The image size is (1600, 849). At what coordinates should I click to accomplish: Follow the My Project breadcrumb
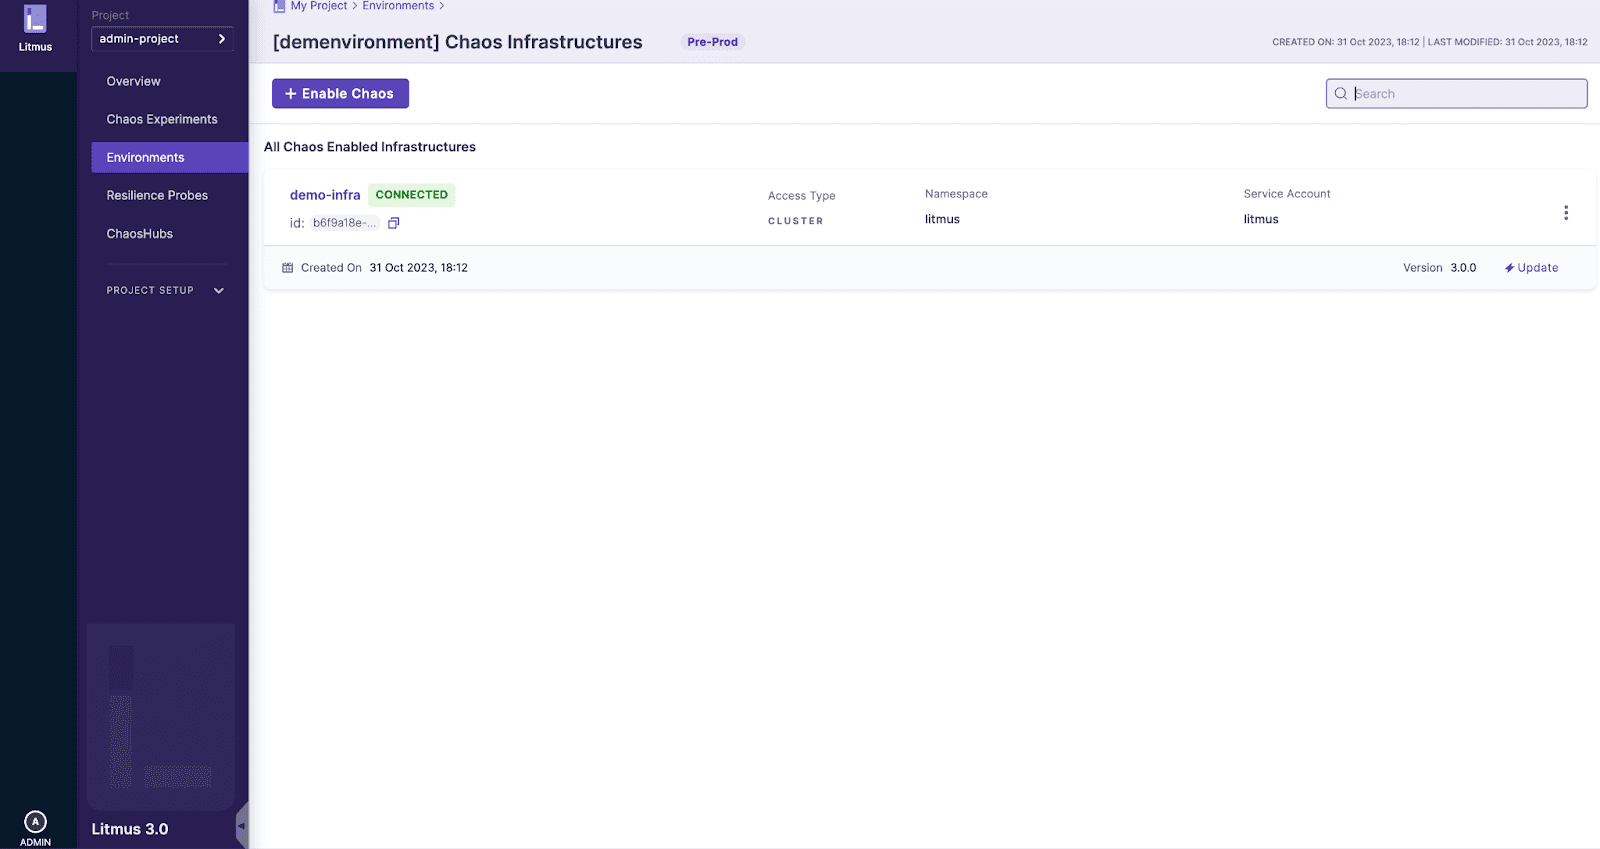pyautogui.click(x=319, y=6)
